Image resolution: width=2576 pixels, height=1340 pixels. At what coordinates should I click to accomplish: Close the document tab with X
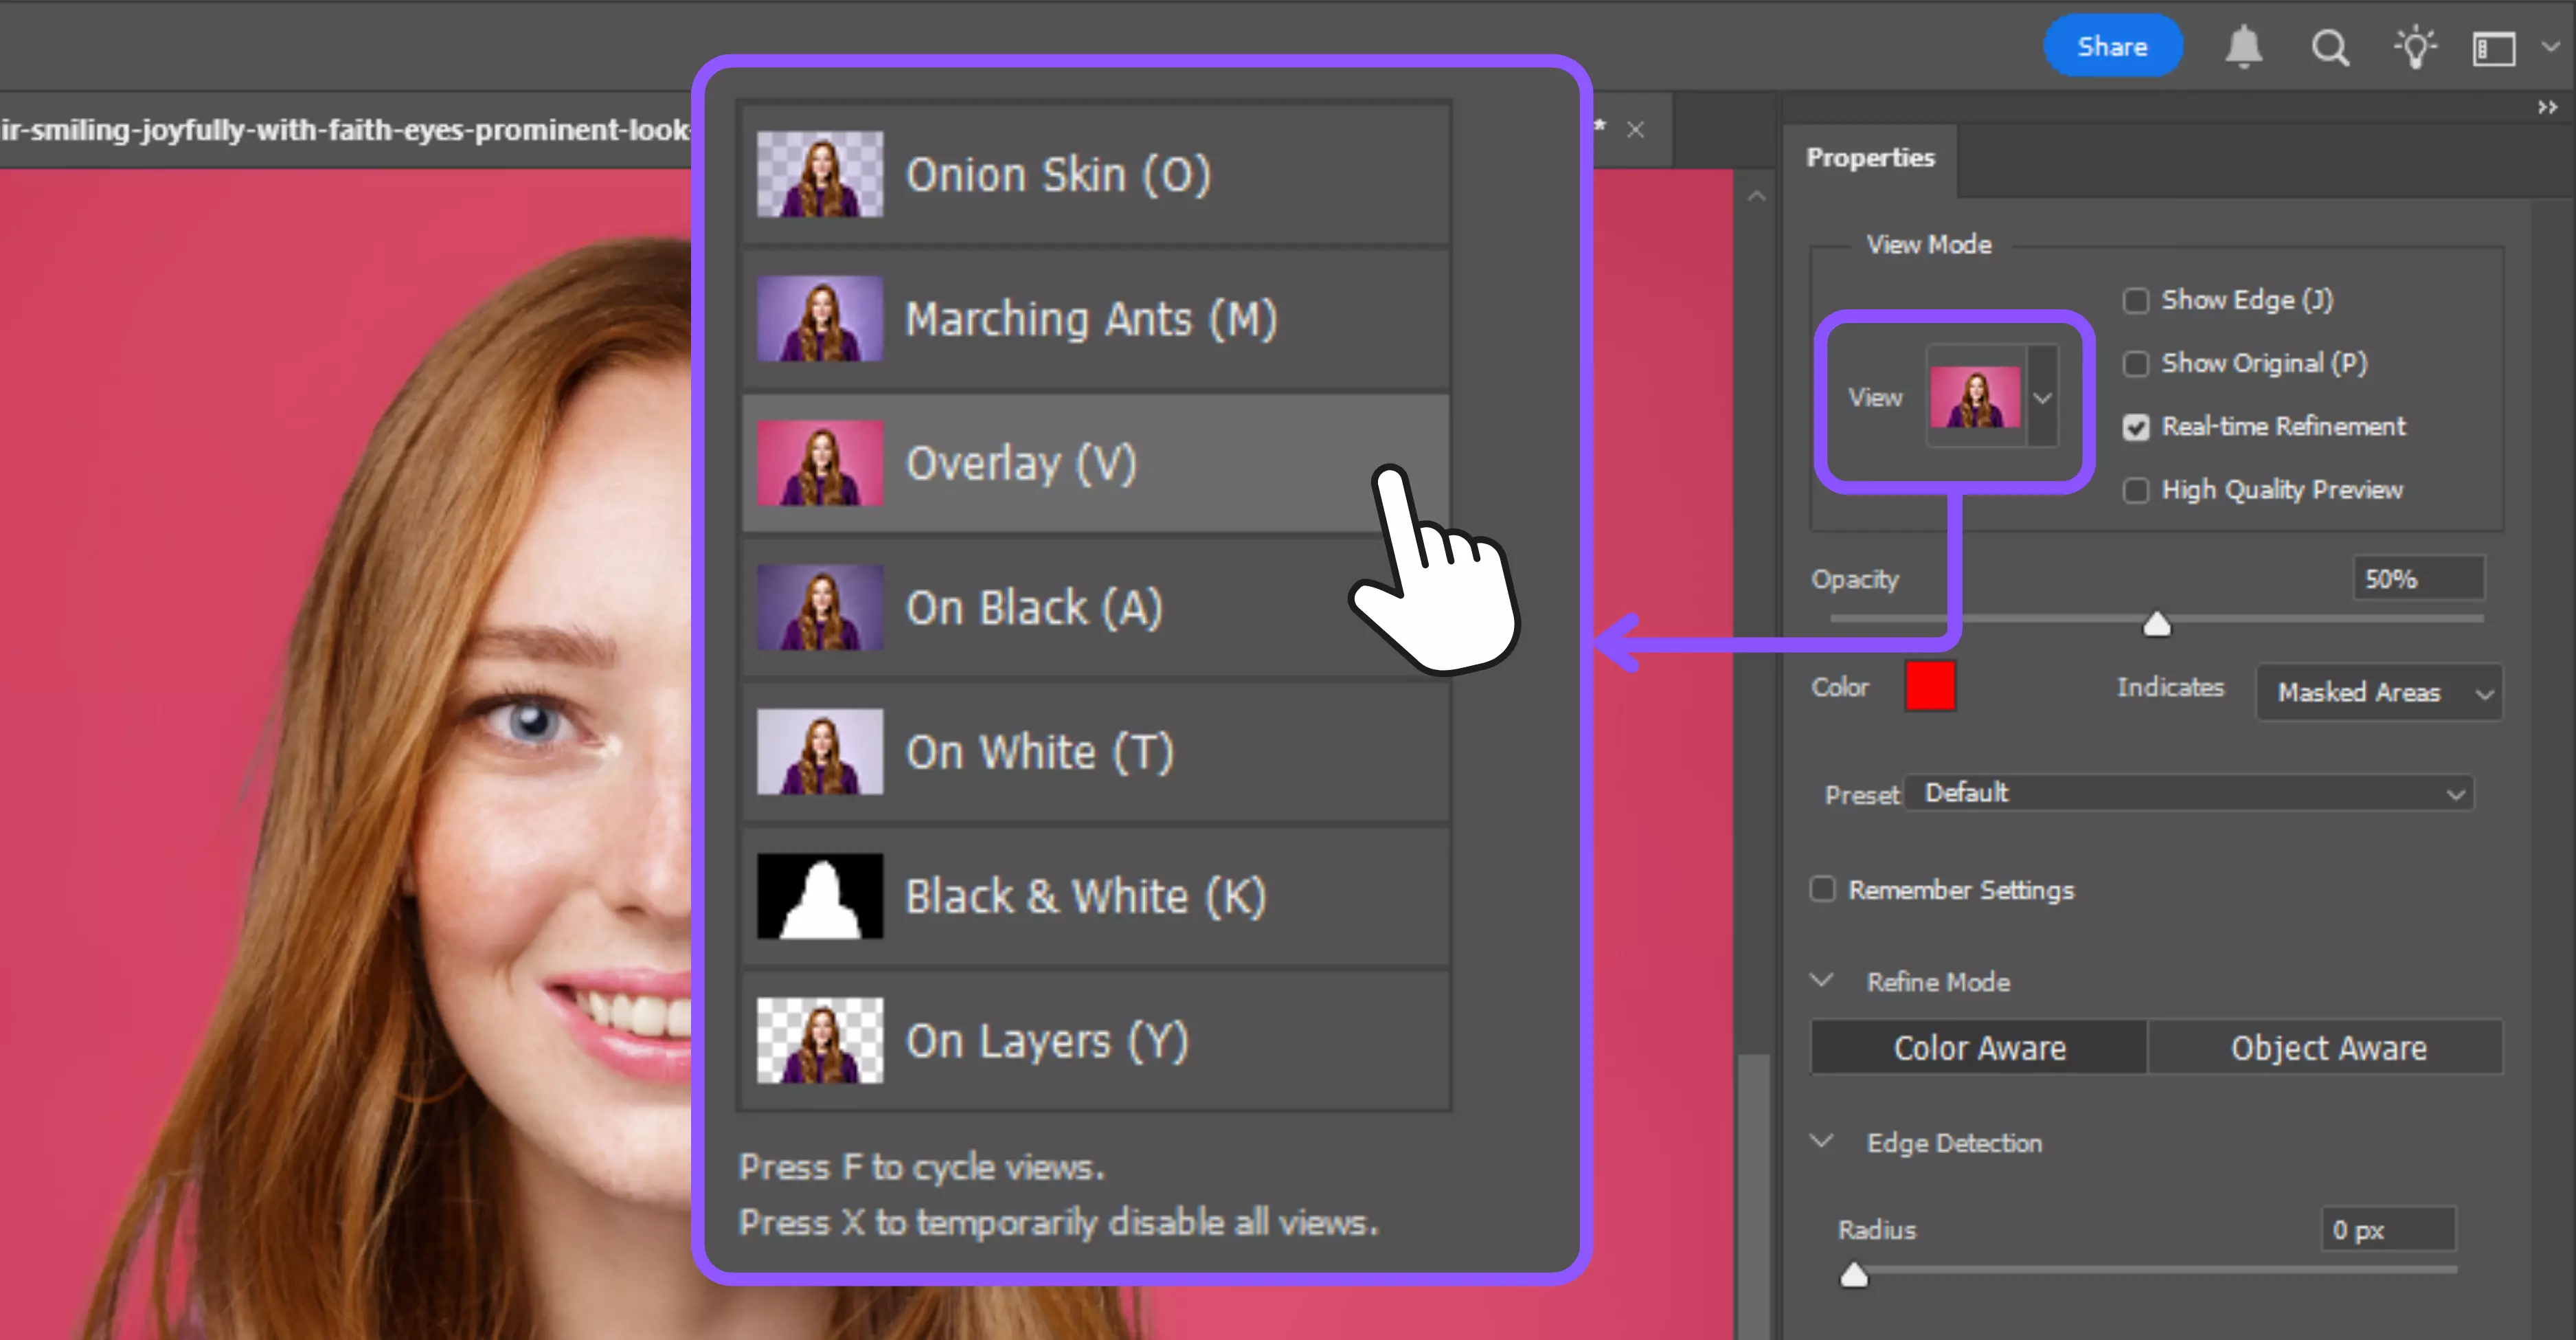(1635, 130)
